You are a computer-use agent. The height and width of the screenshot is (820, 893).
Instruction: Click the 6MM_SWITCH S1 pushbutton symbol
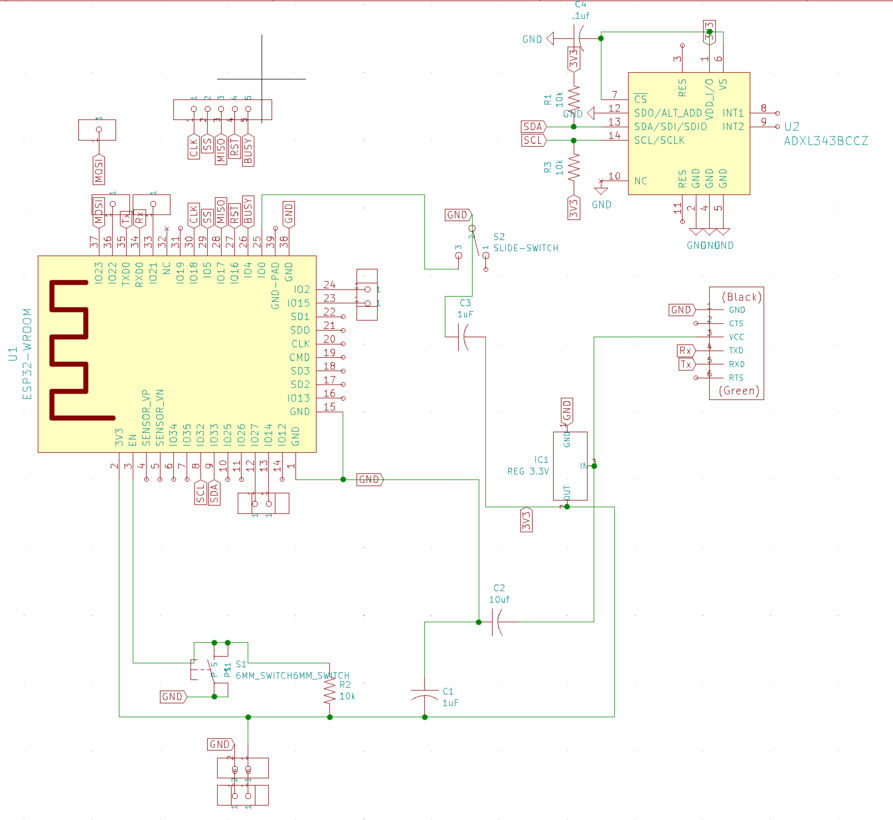pos(209,669)
